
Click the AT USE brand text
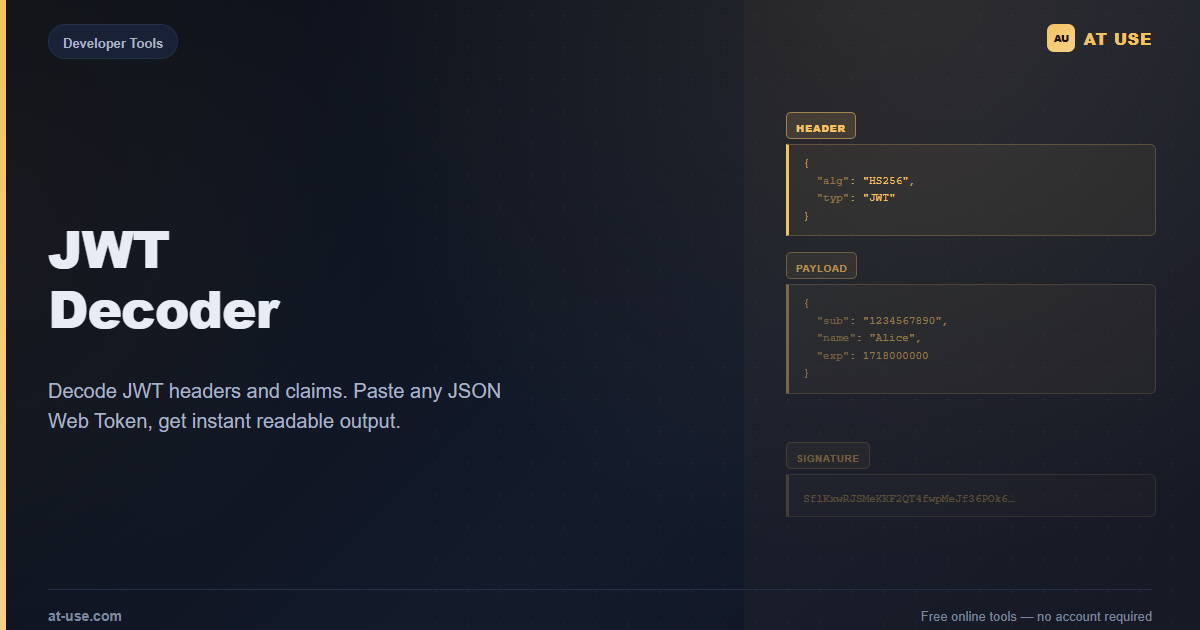(x=1118, y=39)
